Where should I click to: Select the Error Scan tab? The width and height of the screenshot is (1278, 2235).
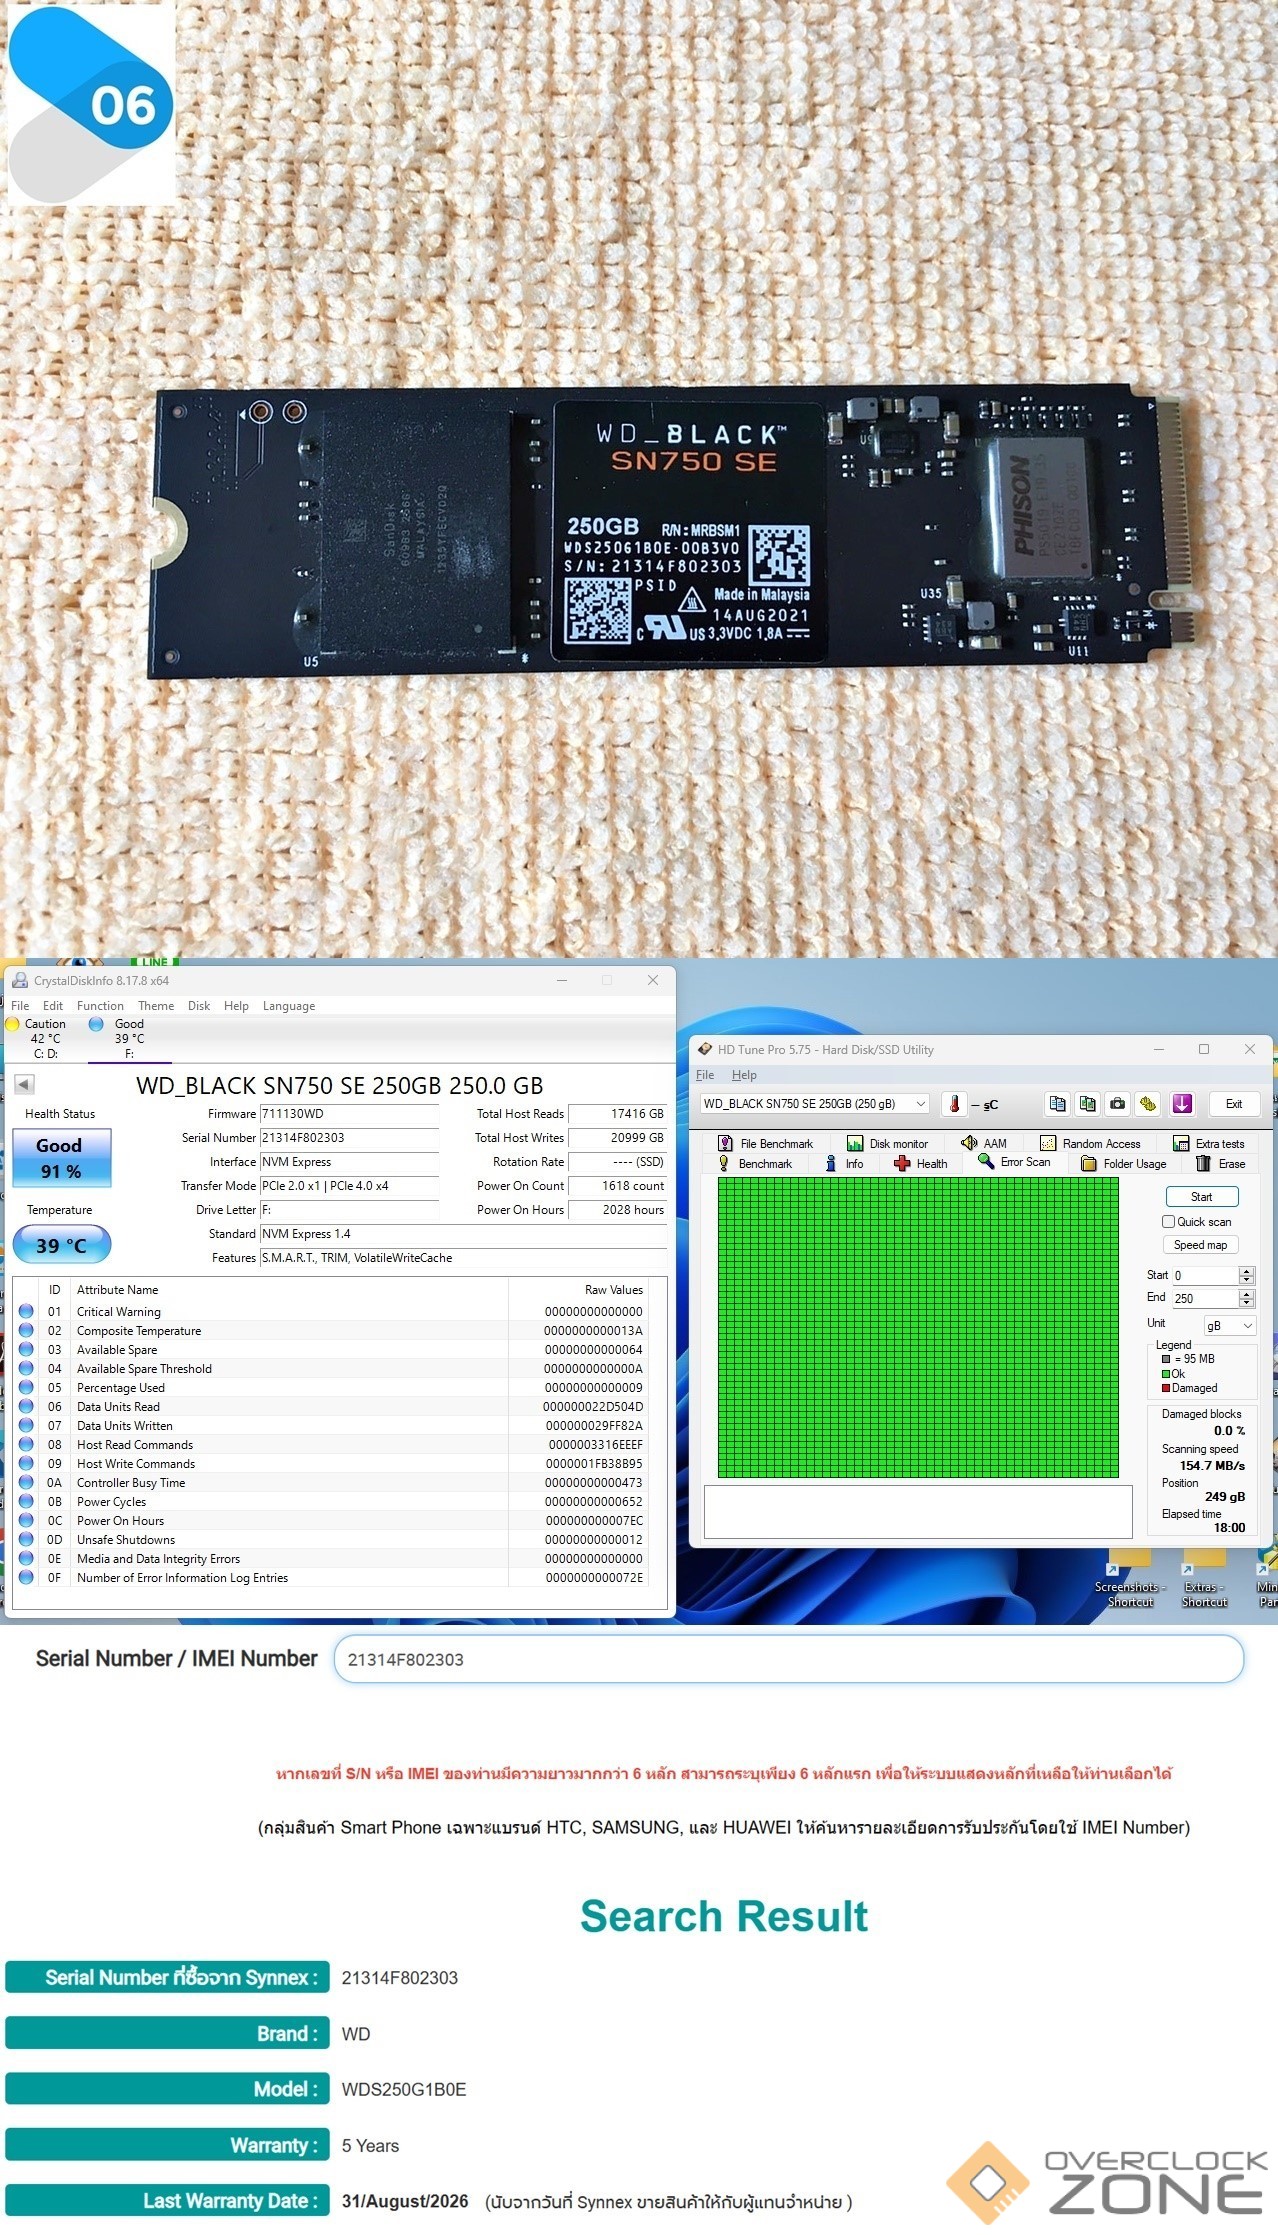click(x=1014, y=1162)
